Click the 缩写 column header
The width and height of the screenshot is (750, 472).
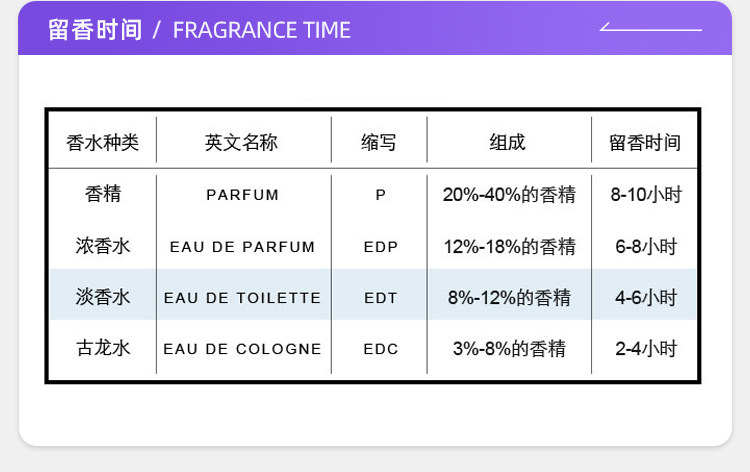click(x=379, y=142)
